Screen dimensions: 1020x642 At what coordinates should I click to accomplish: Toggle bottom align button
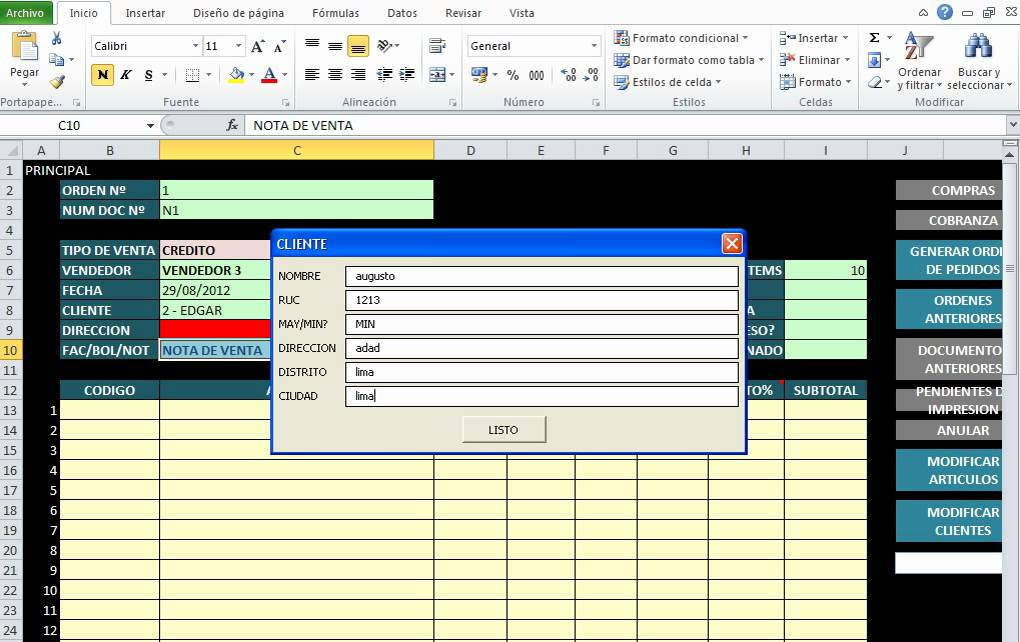tap(358, 46)
